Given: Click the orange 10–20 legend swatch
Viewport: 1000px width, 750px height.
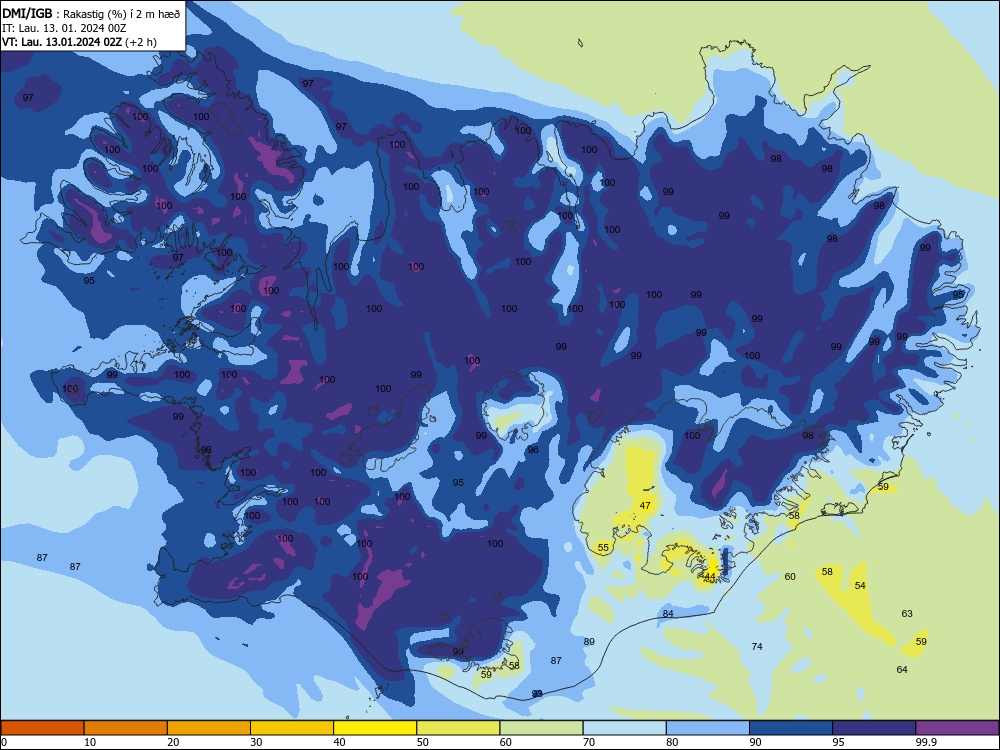Looking at the screenshot, I should (x=126, y=728).
